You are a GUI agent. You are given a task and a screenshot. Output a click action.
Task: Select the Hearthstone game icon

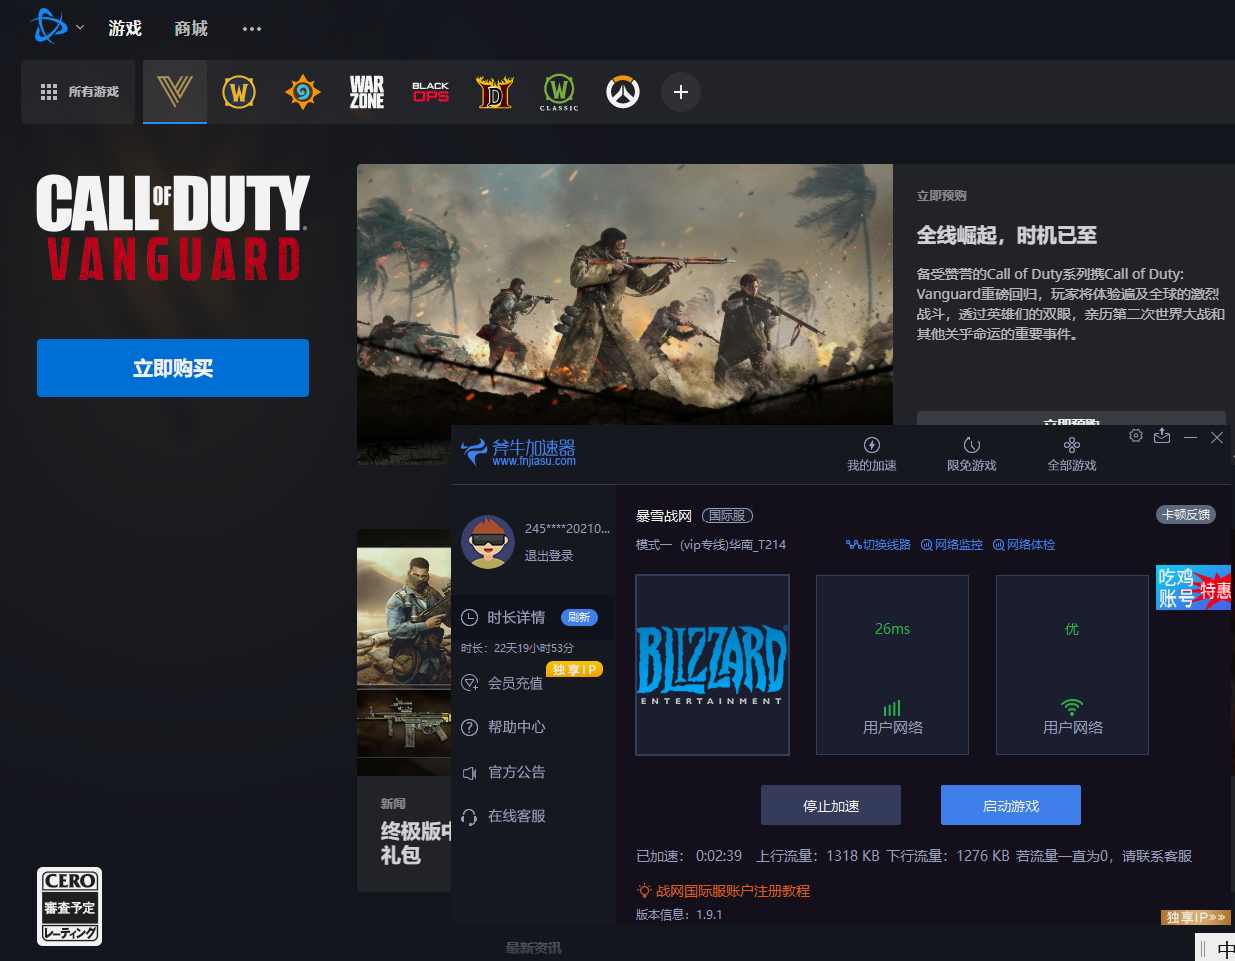[303, 92]
